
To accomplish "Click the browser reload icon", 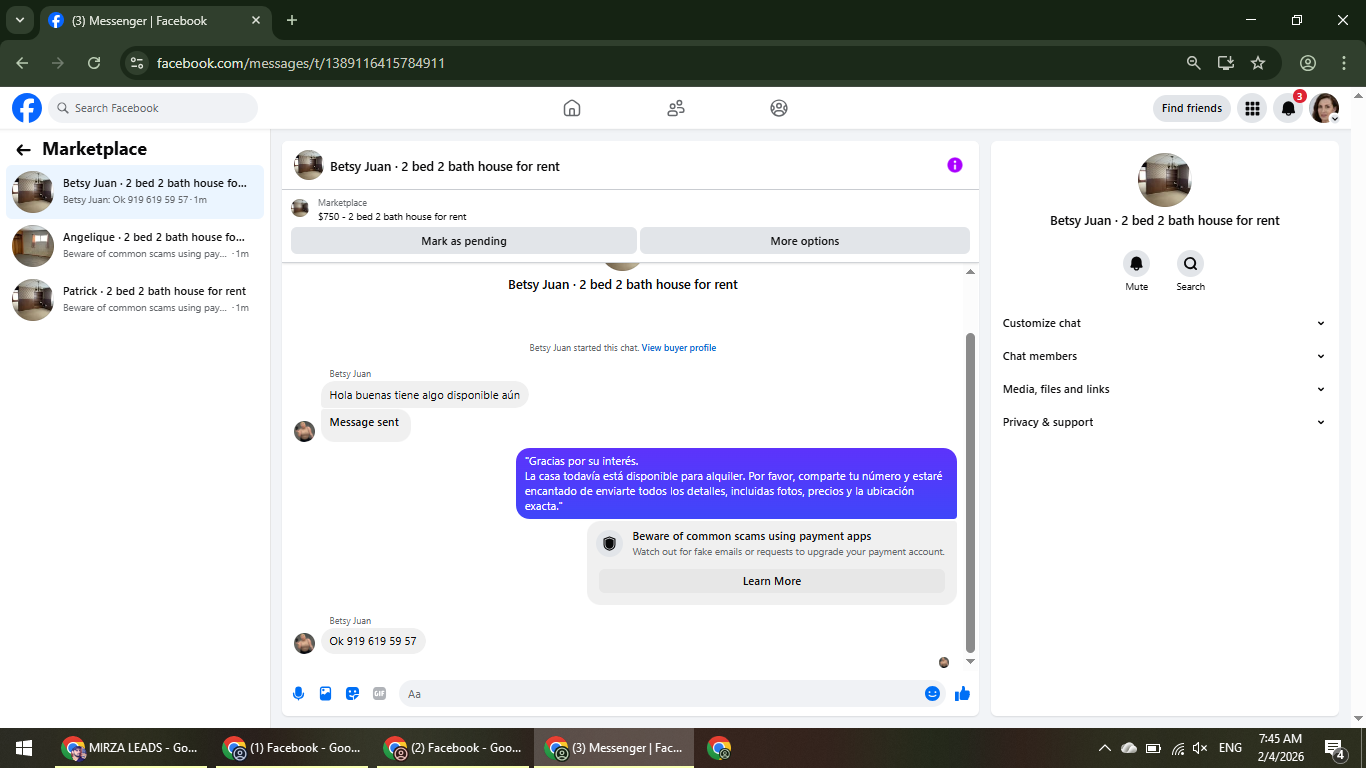I will click(94, 63).
